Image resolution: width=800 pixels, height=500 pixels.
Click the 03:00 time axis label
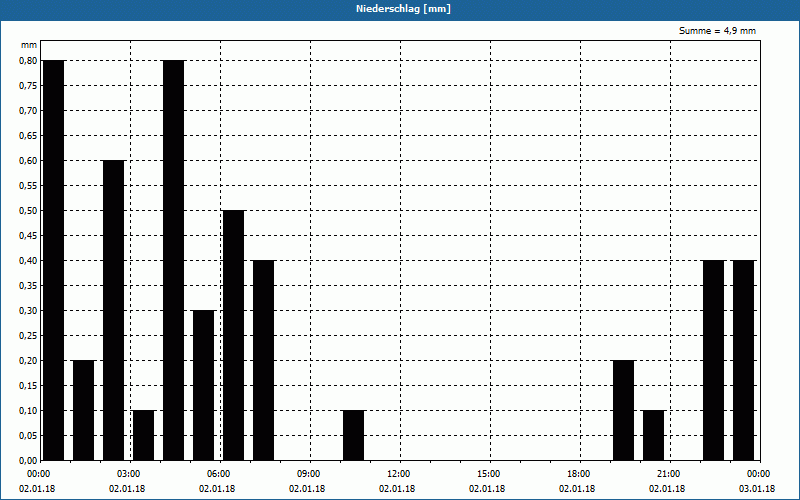tap(128, 474)
